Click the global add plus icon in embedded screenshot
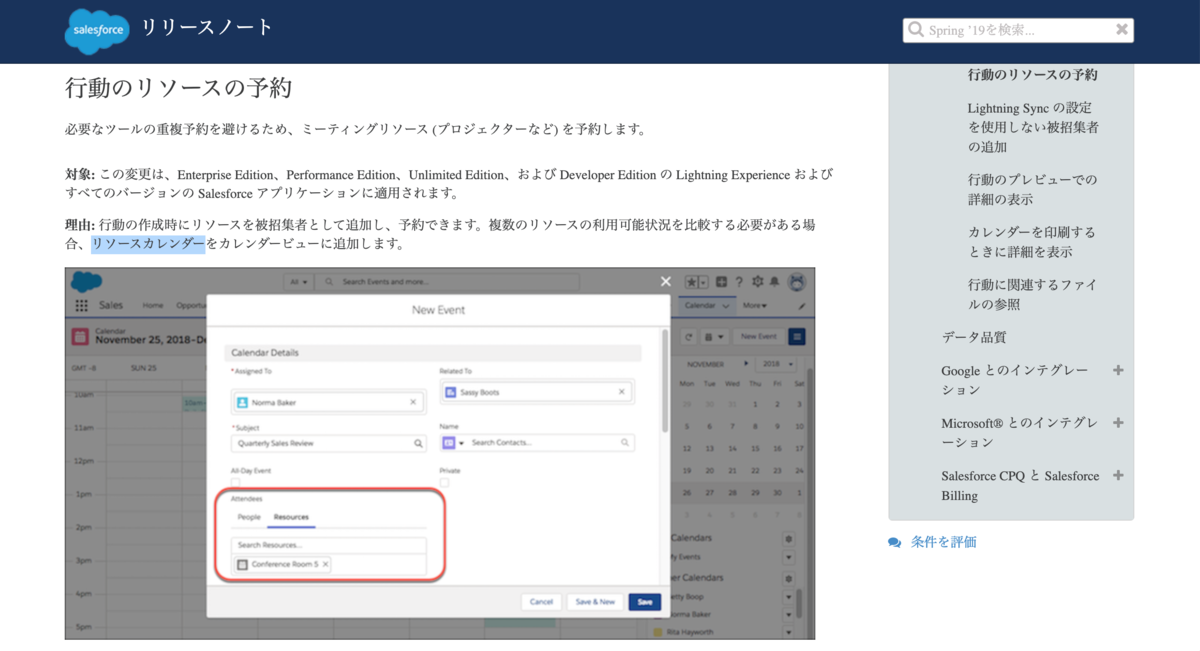The height and width of the screenshot is (651, 1200). point(721,282)
